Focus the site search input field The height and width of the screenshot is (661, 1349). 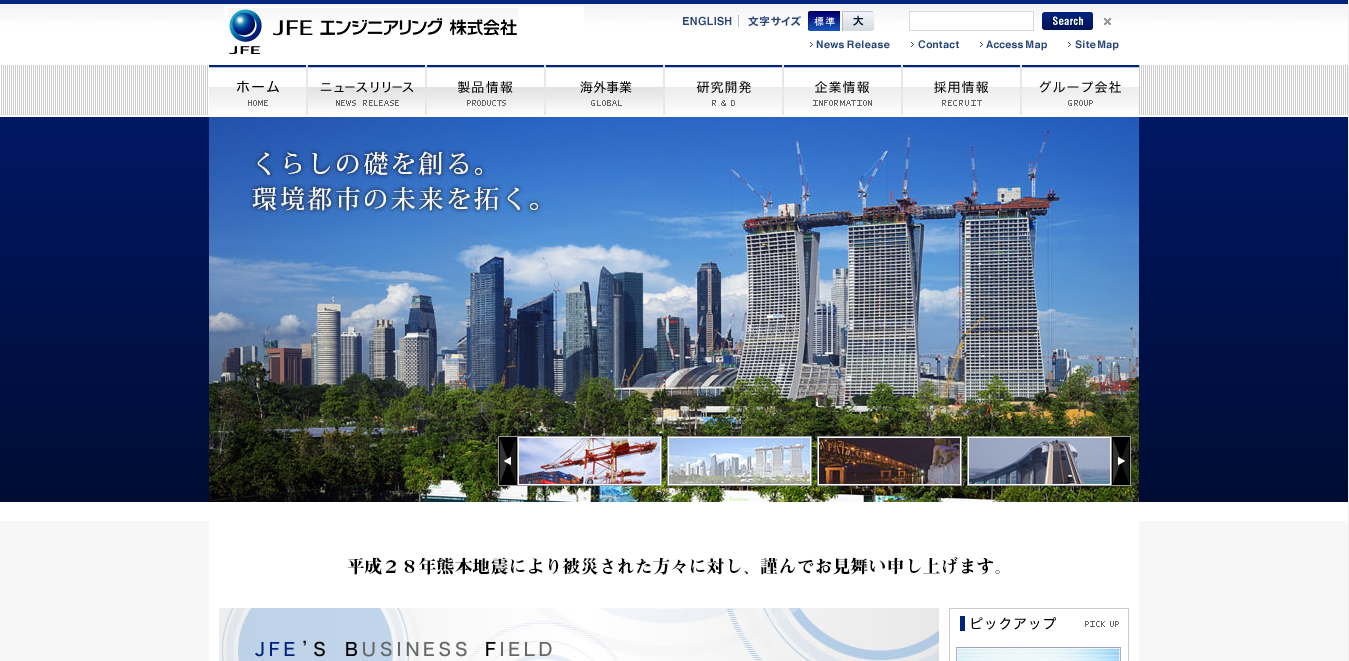click(971, 21)
